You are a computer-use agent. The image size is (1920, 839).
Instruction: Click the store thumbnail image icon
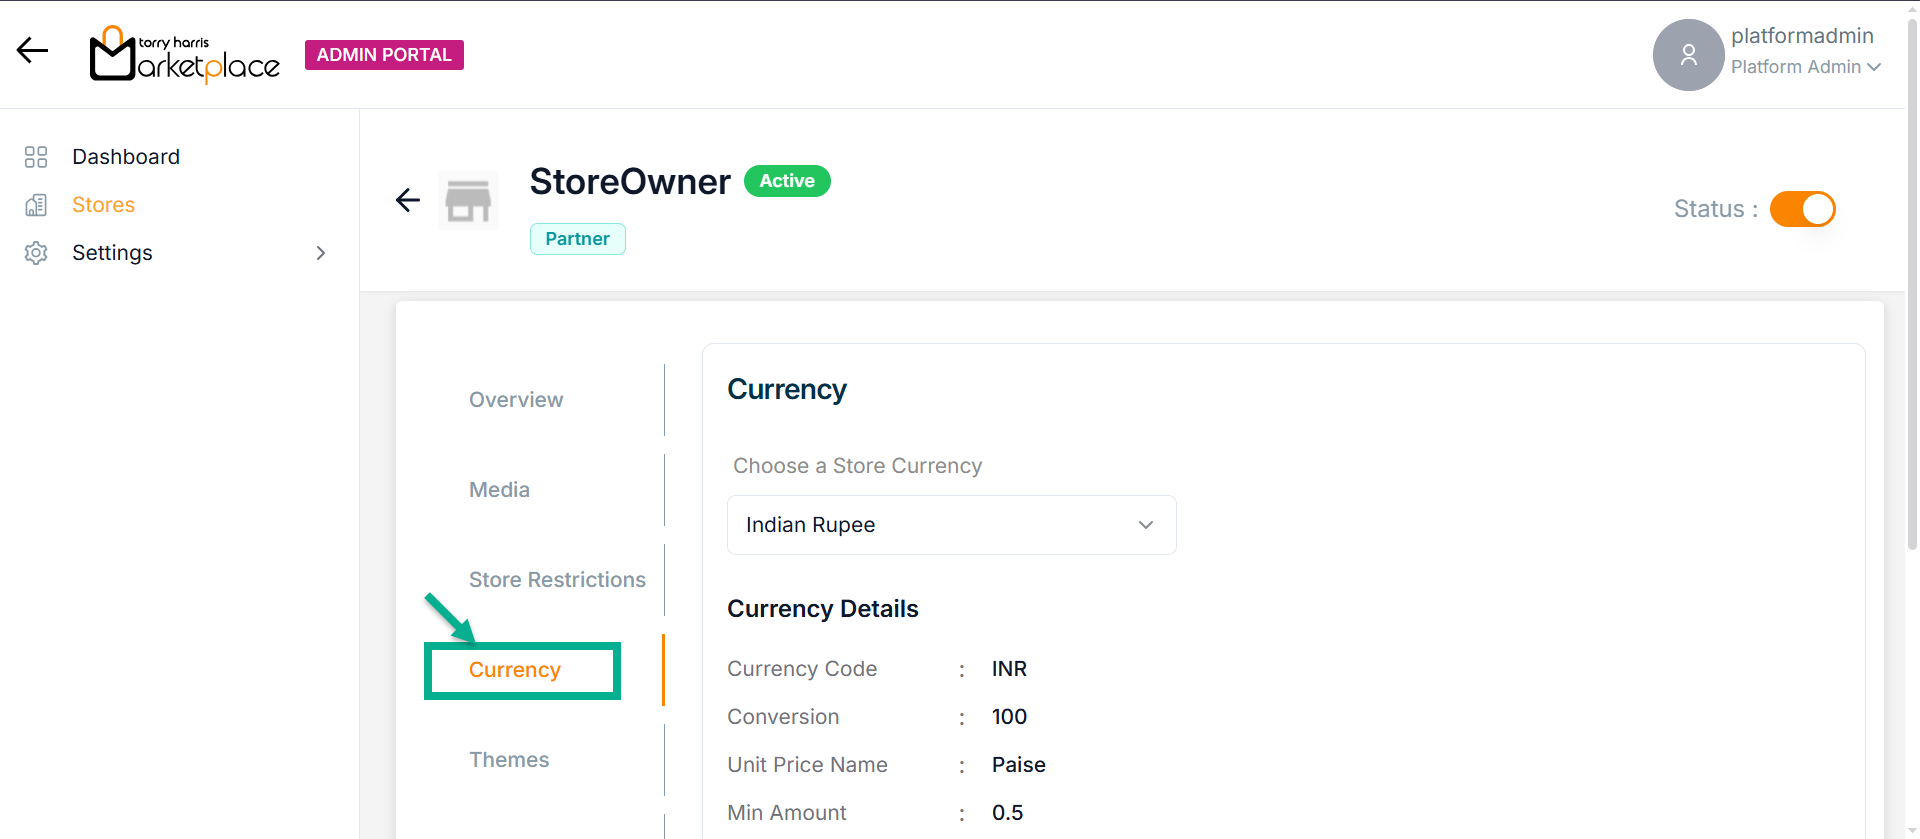click(468, 200)
